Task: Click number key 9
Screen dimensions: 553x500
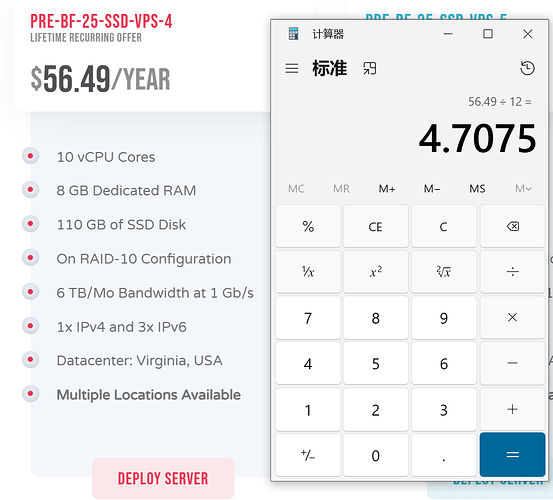Action: point(444,317)
